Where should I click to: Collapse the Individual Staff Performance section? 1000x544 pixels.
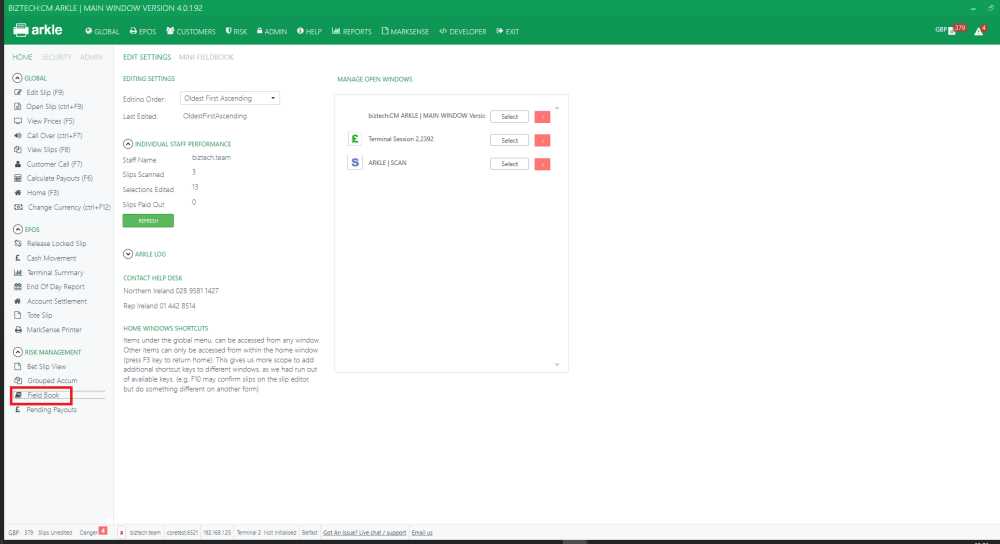pyautogui.click(x=128, y=144)
